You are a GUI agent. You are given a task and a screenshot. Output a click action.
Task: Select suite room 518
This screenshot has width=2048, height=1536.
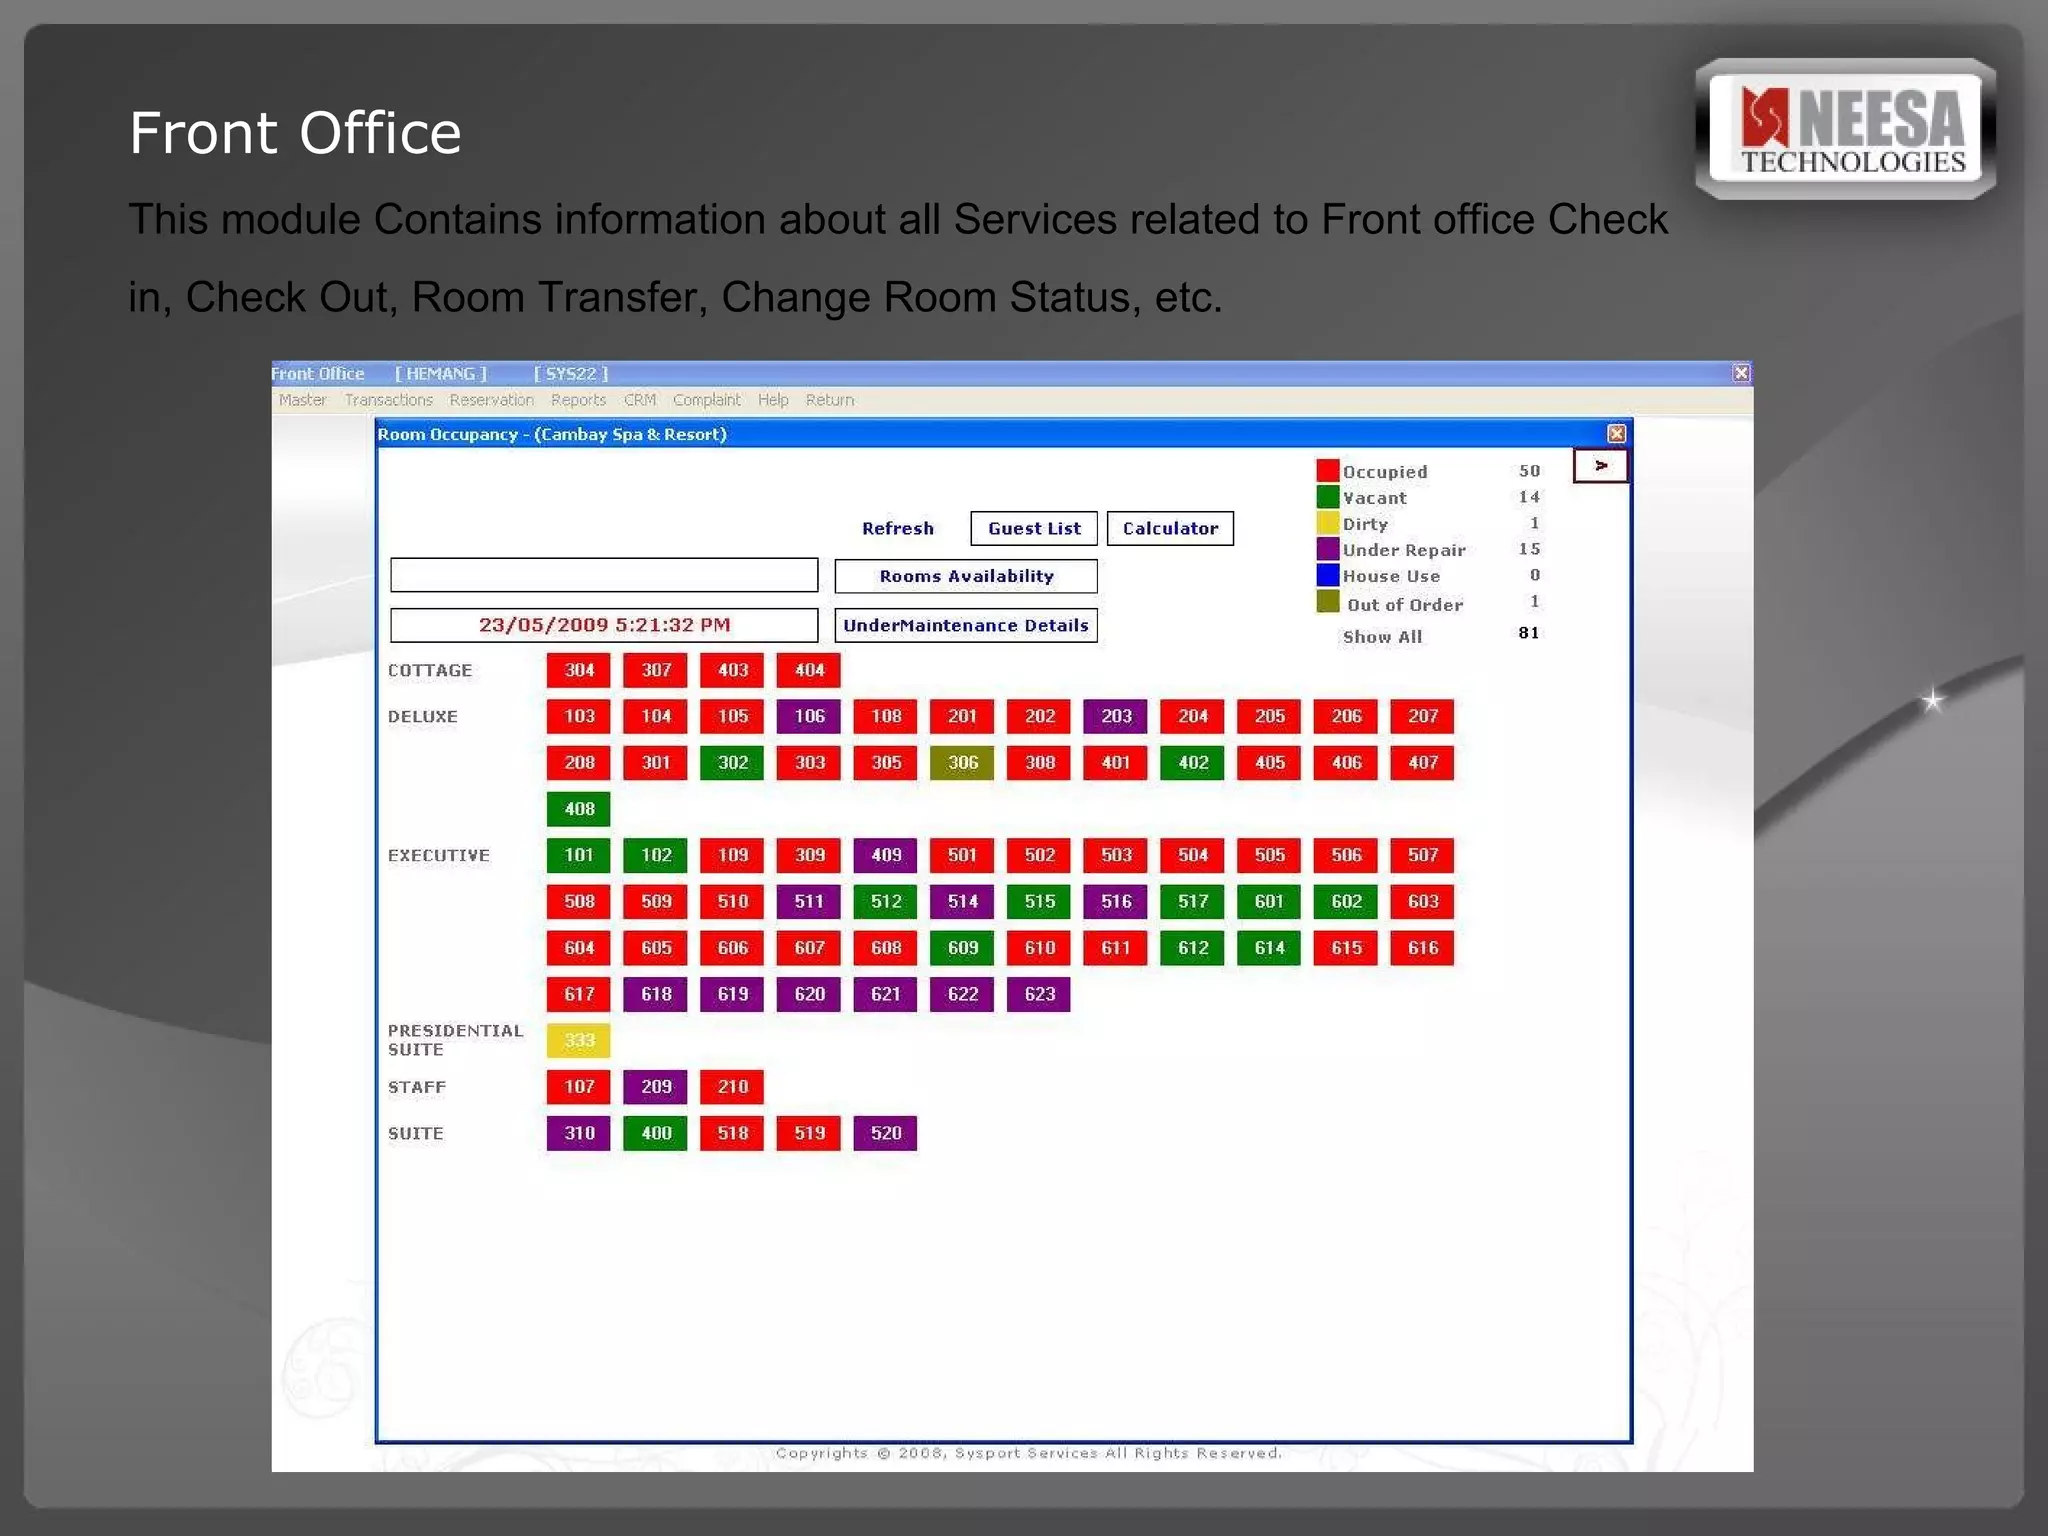pyautogui.click(x=733, y=1133)
